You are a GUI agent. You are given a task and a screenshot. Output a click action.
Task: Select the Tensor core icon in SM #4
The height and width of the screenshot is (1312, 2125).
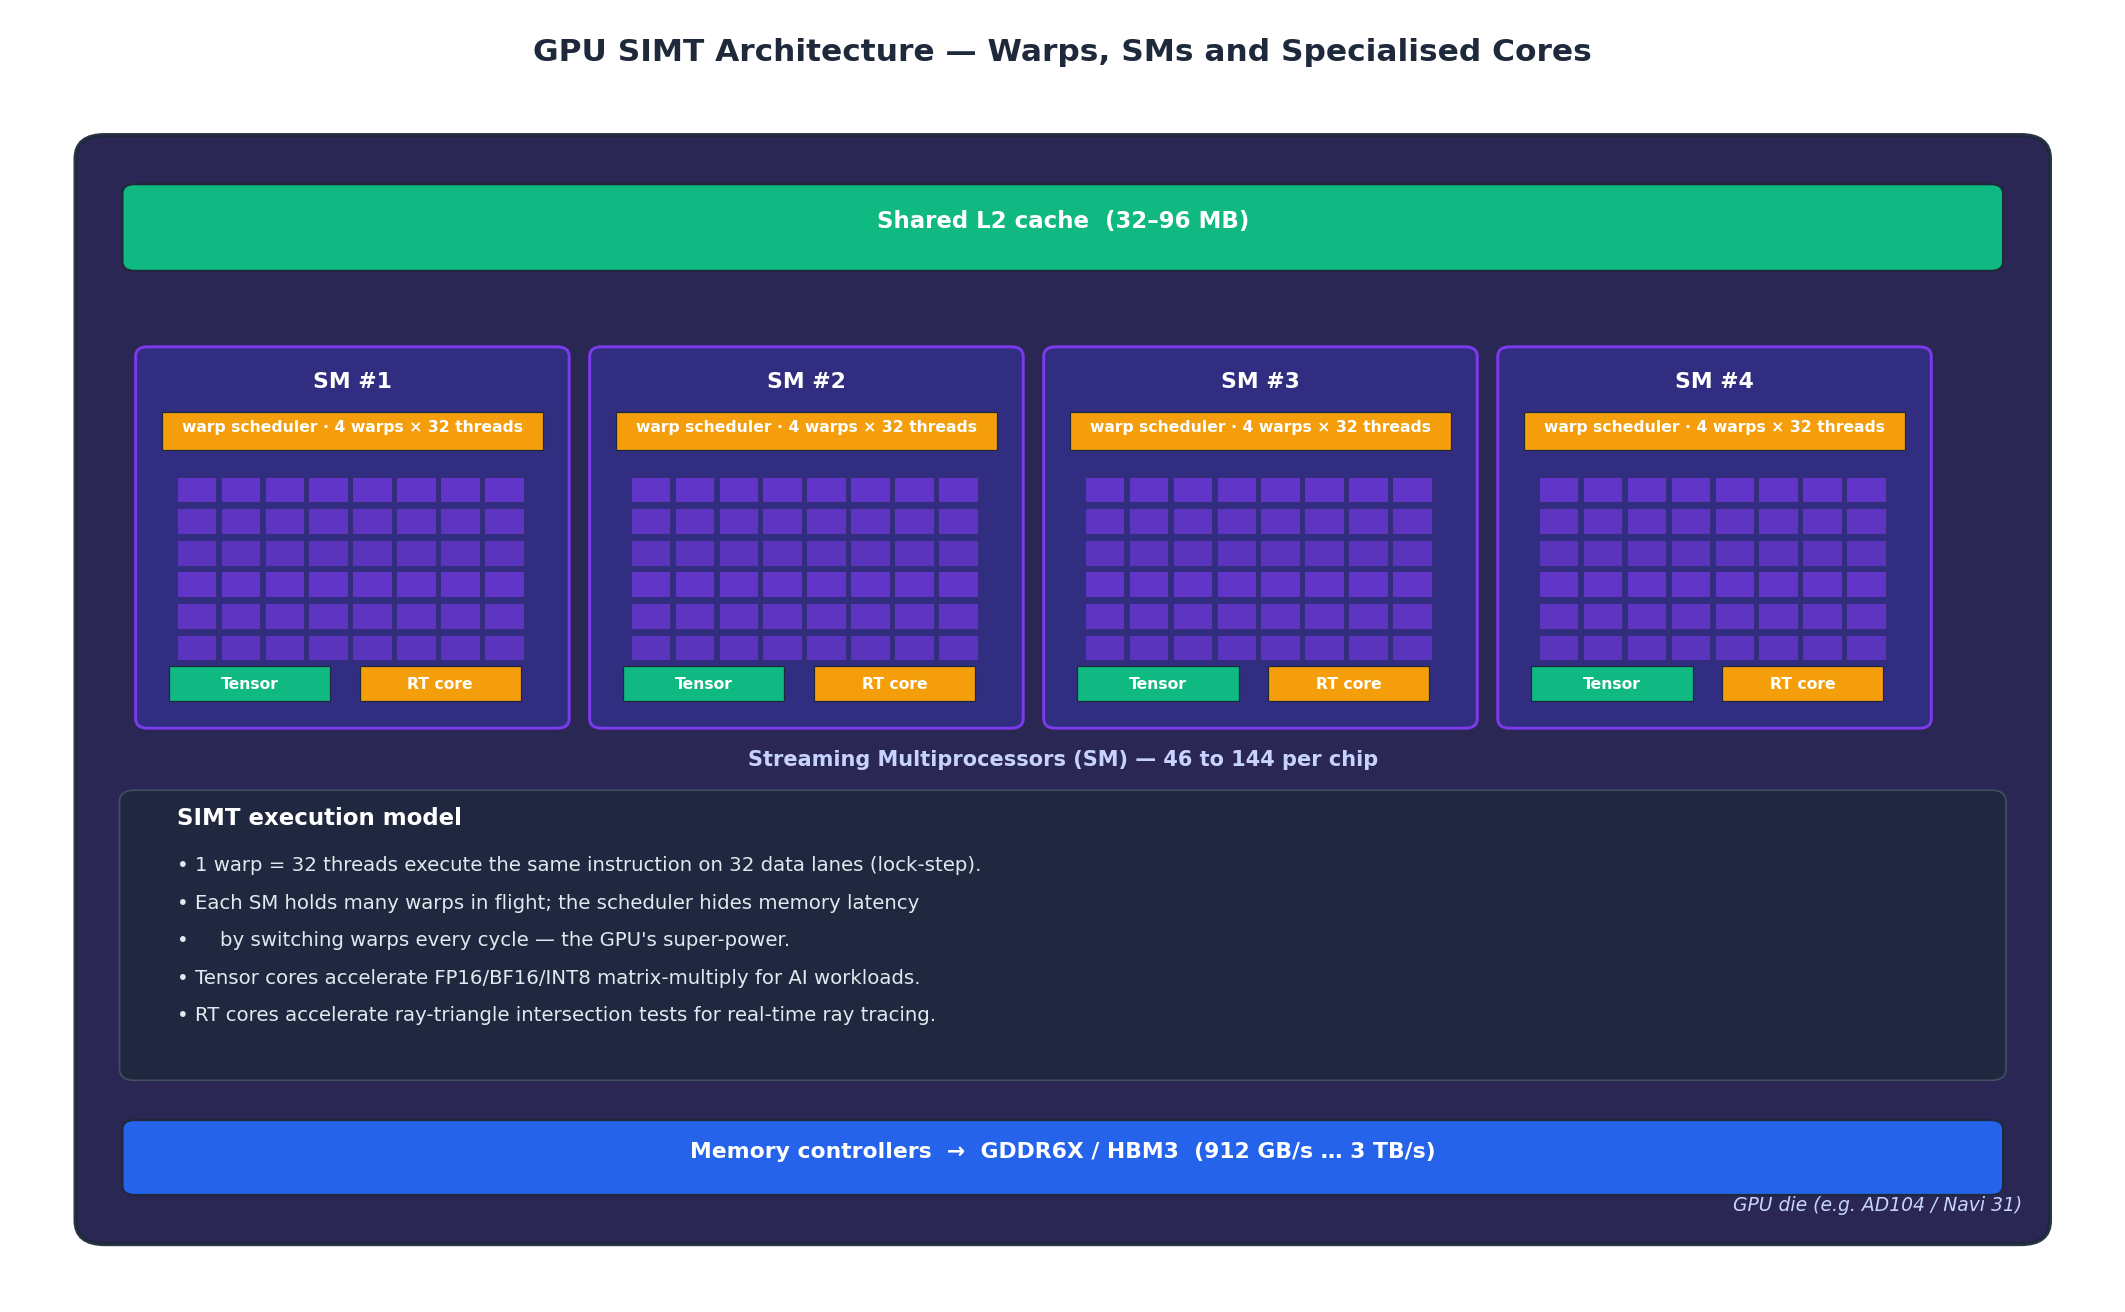pyautogui.click(x=1611, y=683)
